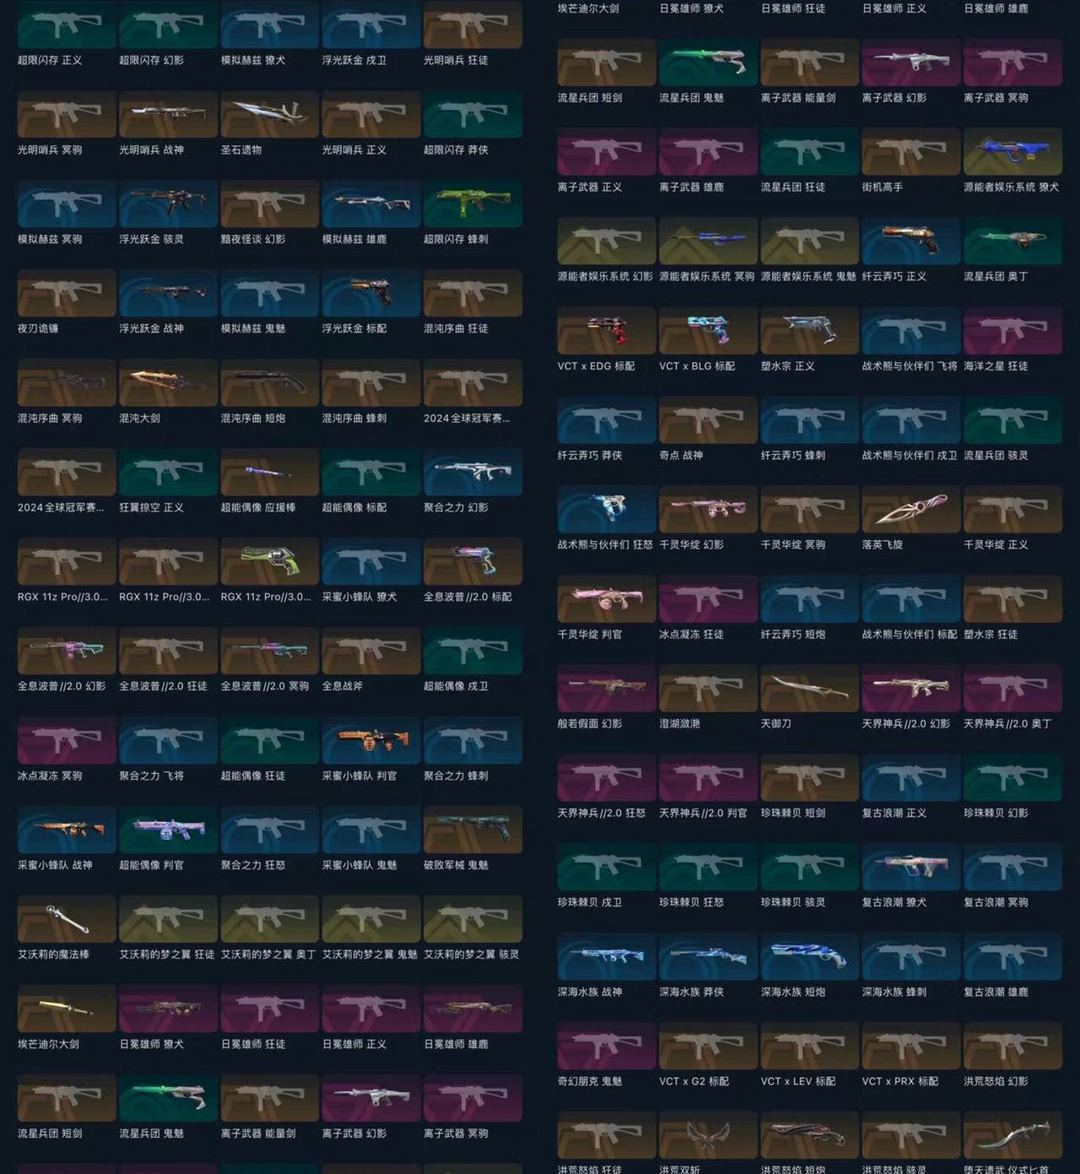Select the 塑水宗 正义 skin
The height and width of the screenshot is (1174, 1080).
[x=809, y=331]
